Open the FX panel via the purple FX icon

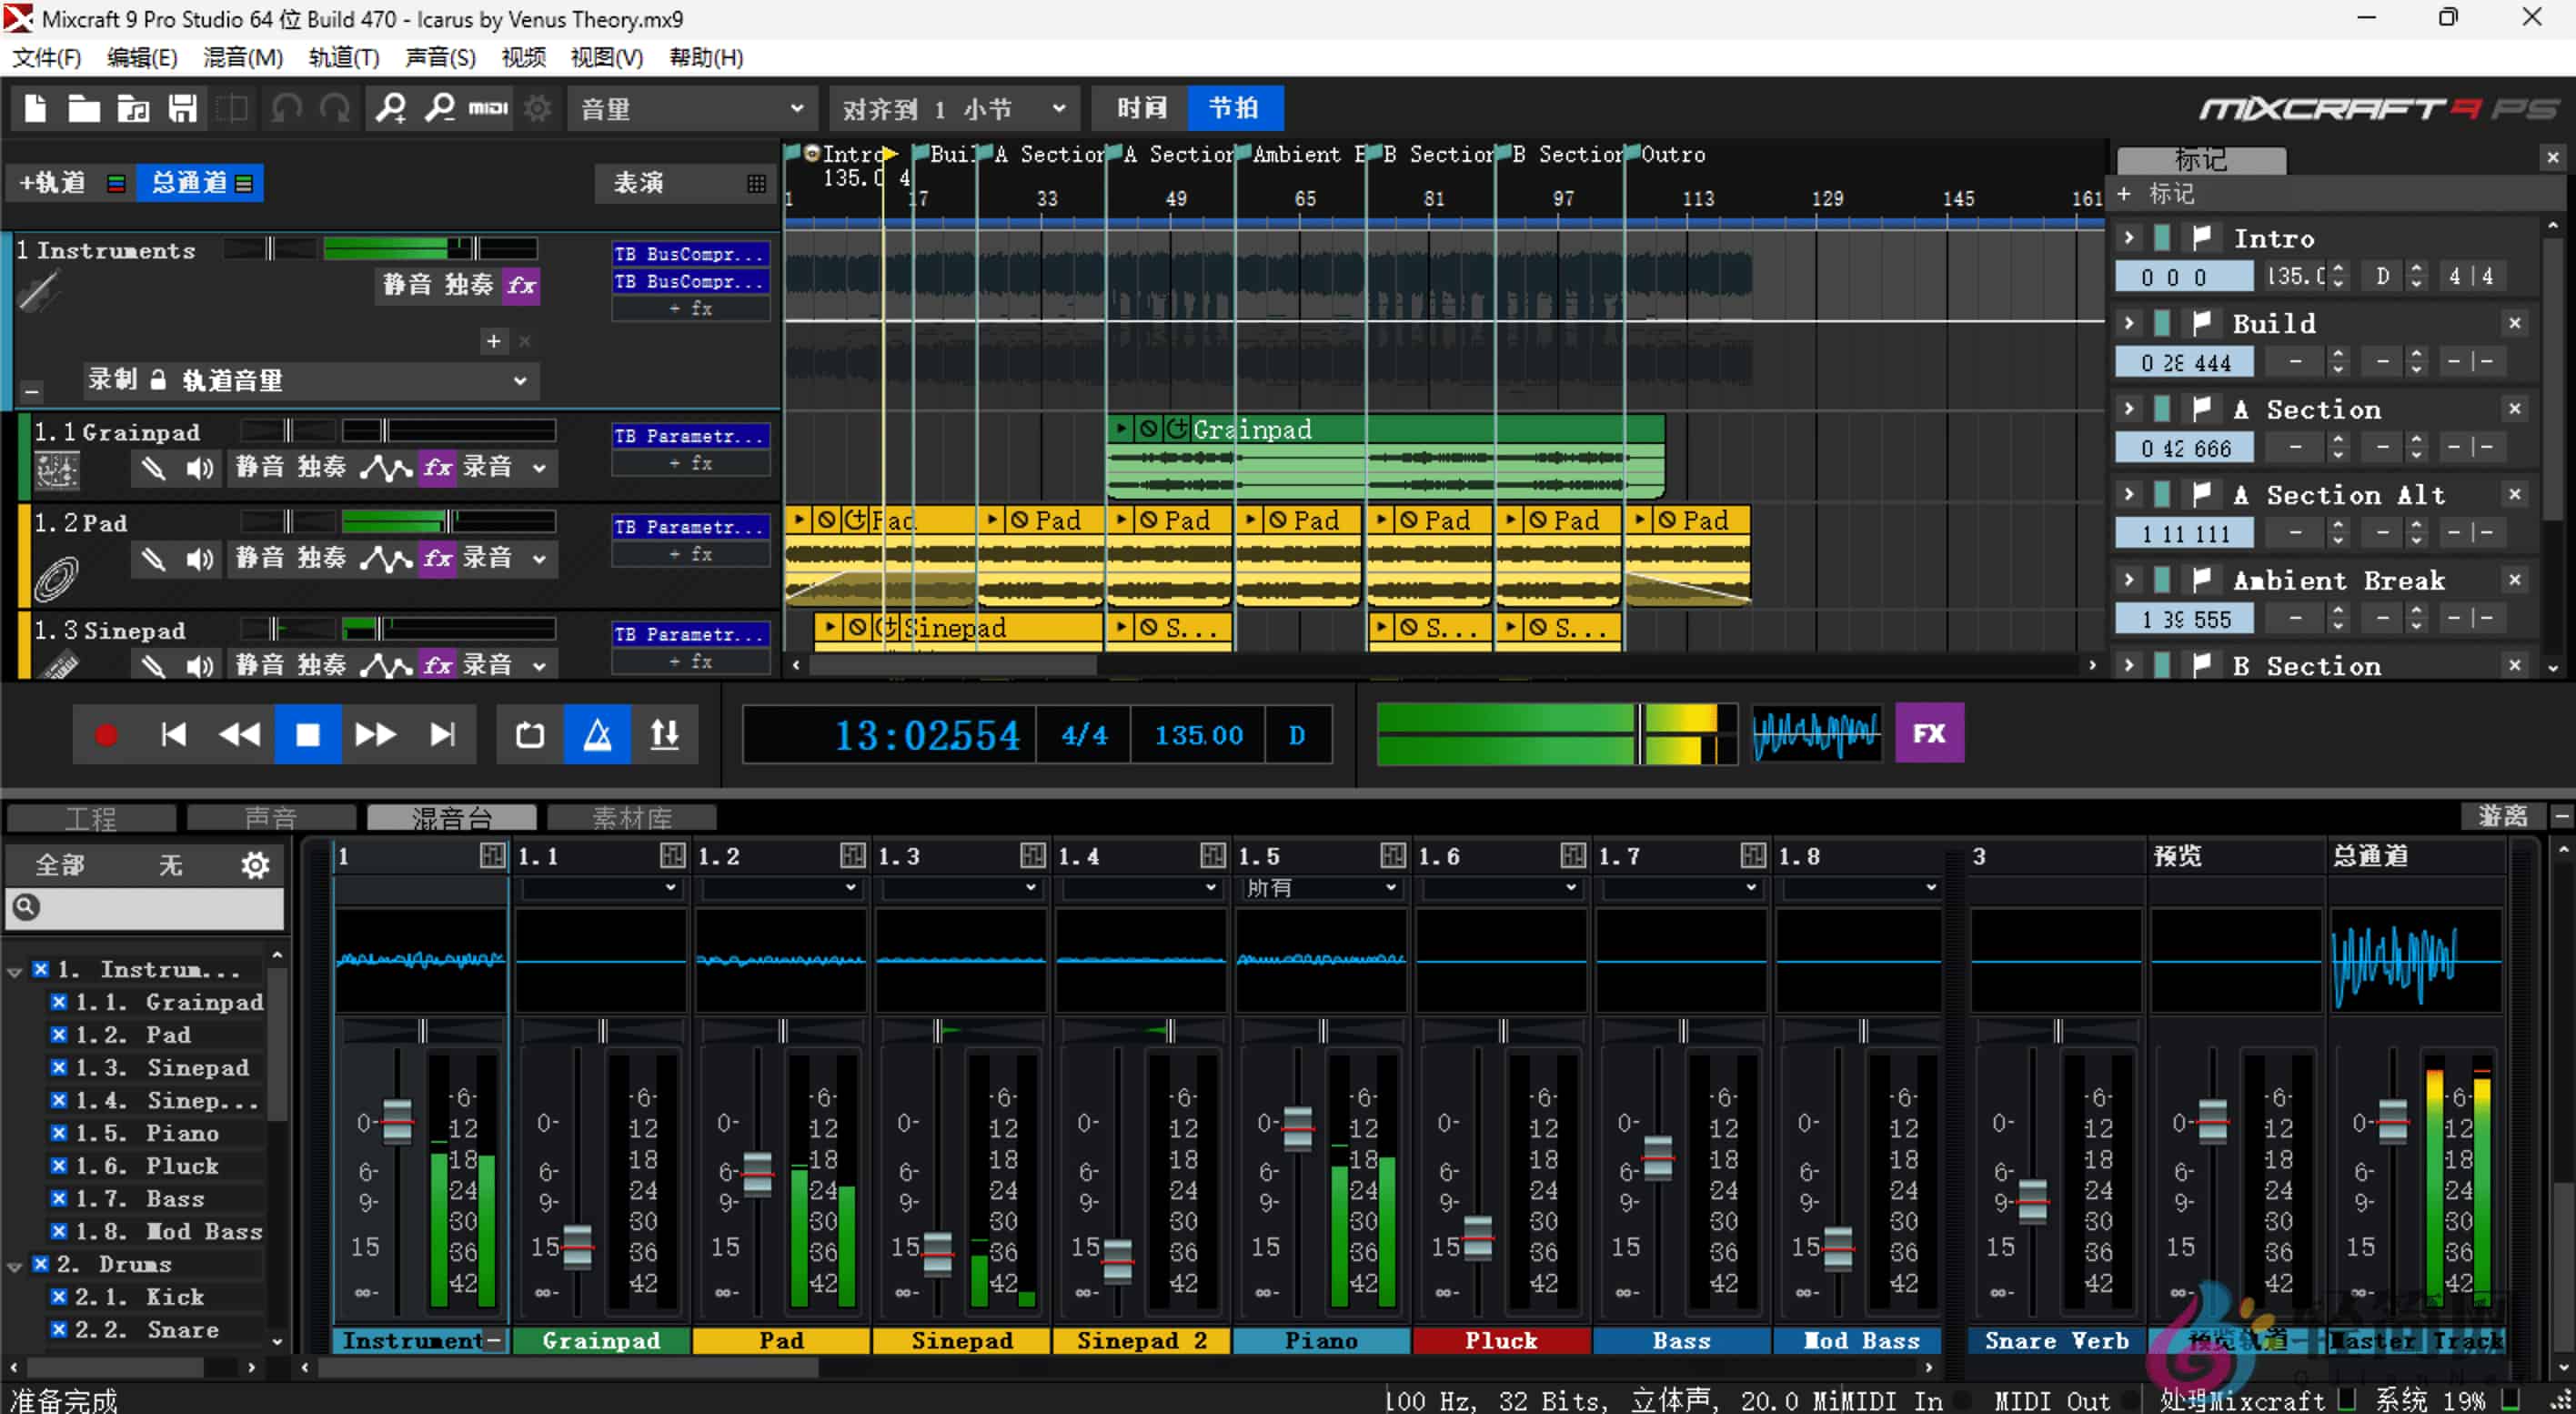pyautogui.click(x=1928, y=733)
